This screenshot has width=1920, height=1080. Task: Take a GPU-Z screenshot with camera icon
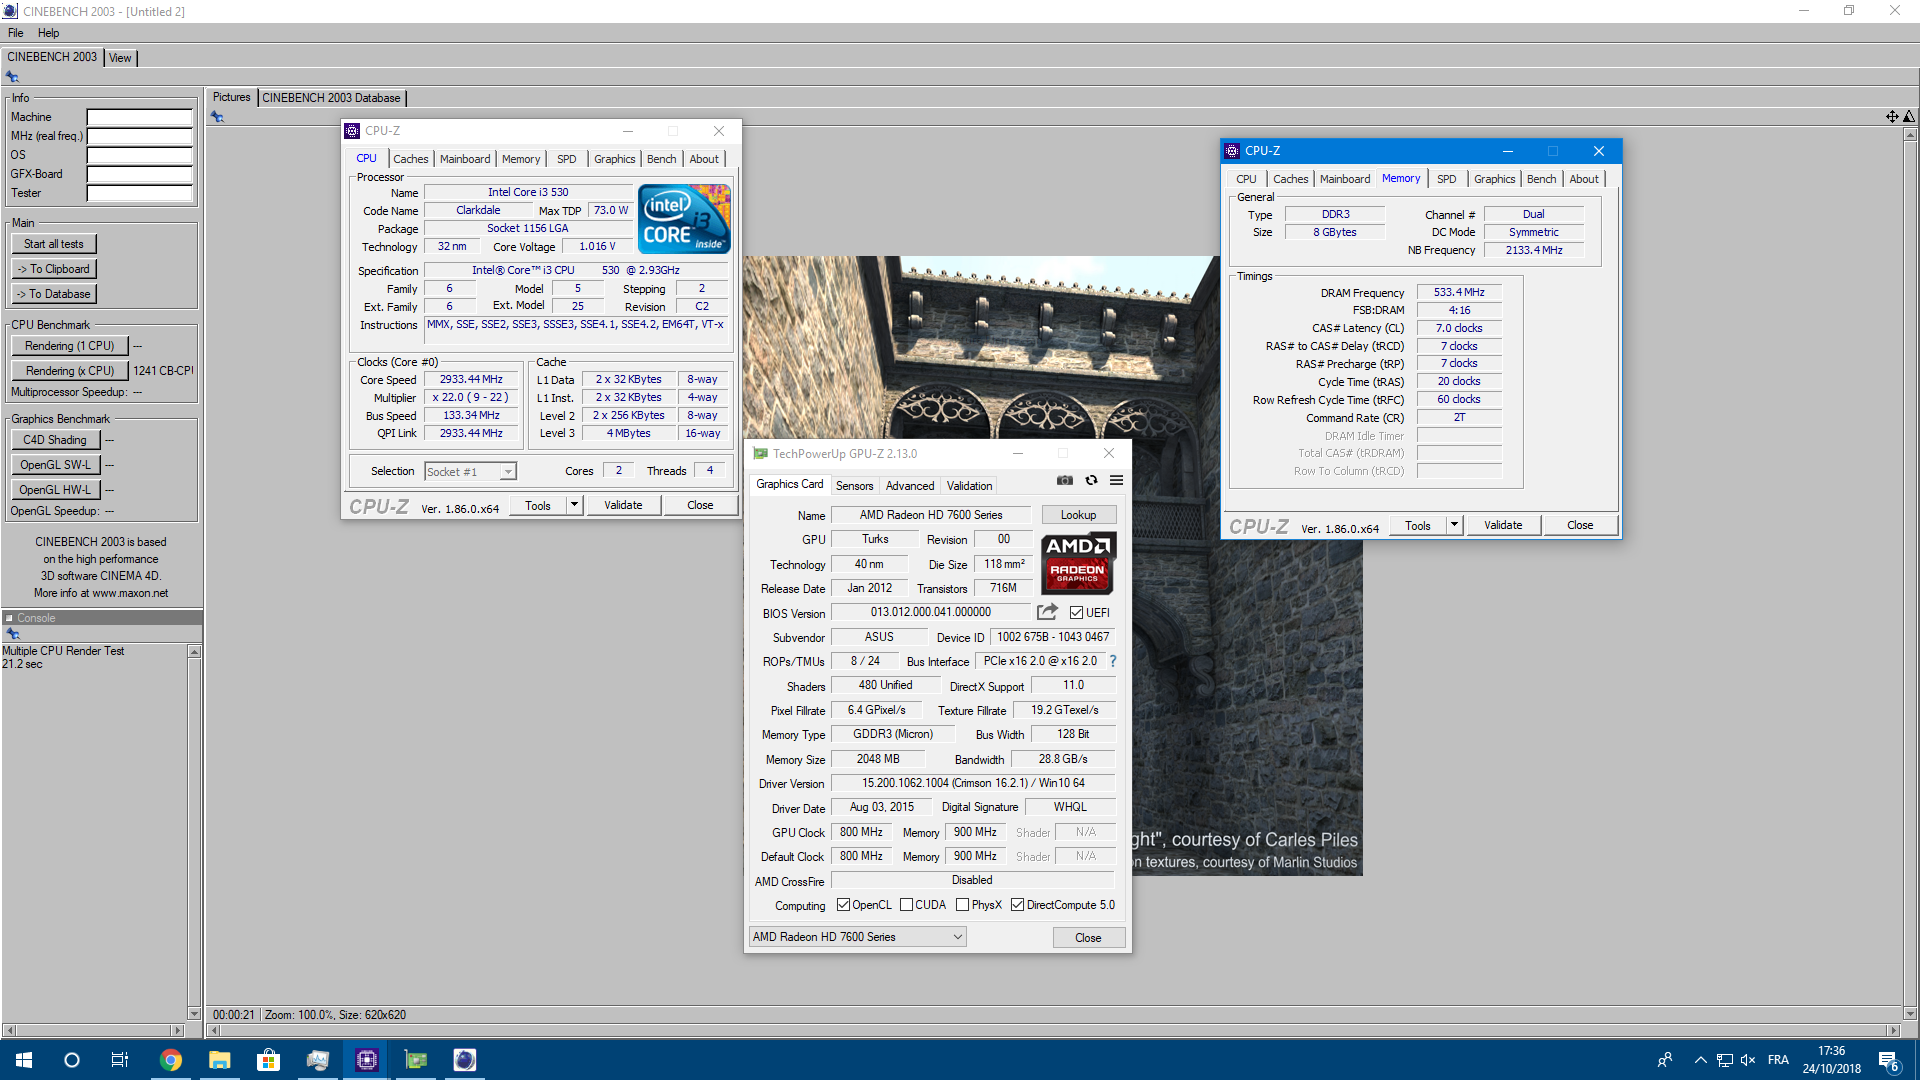pos(1065,481)
